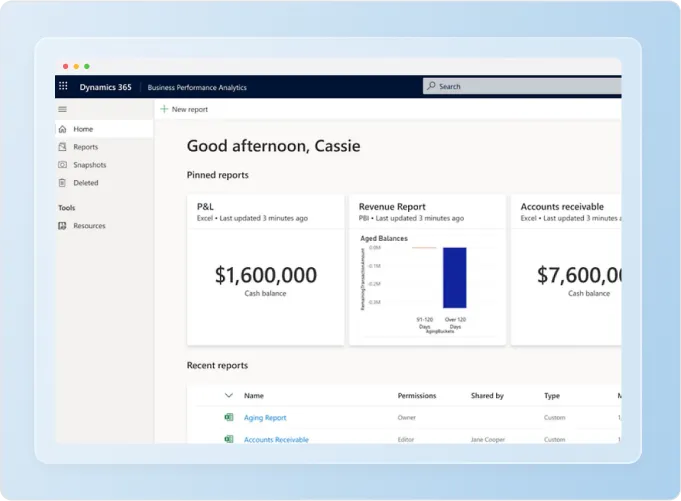Click the Excel icon beside Aging Report
The image size is (681, 501).
[x=229, y=418]
